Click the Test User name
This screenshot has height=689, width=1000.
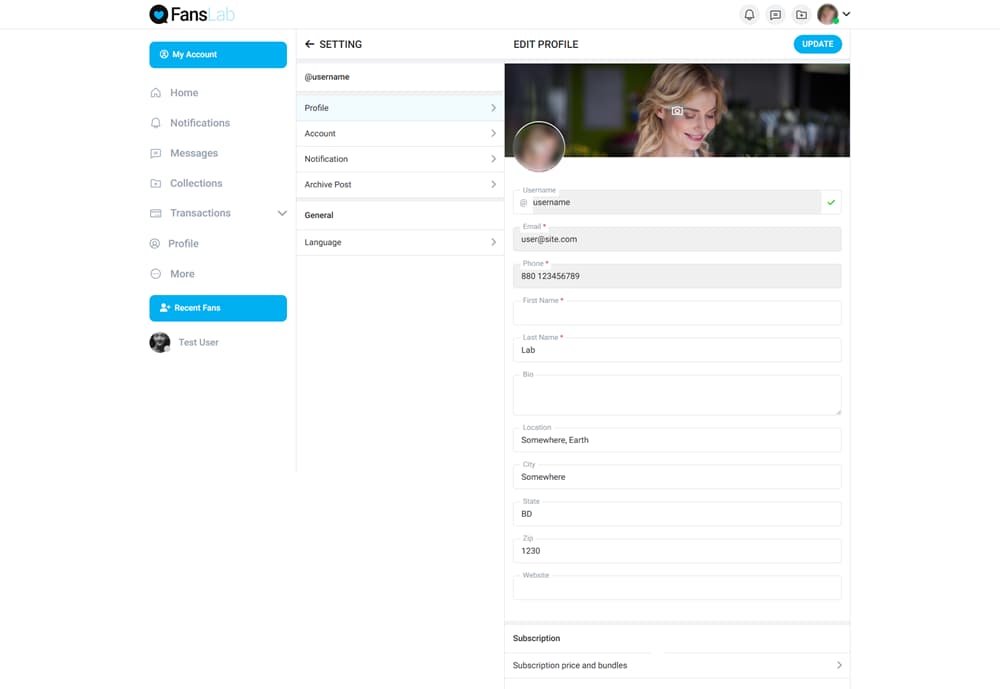[x=198, y=343]
